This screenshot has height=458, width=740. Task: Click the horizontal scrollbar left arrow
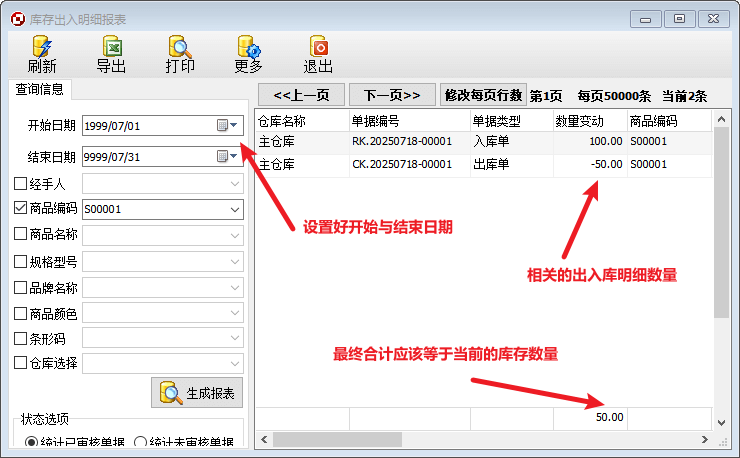tap(264, 440)
